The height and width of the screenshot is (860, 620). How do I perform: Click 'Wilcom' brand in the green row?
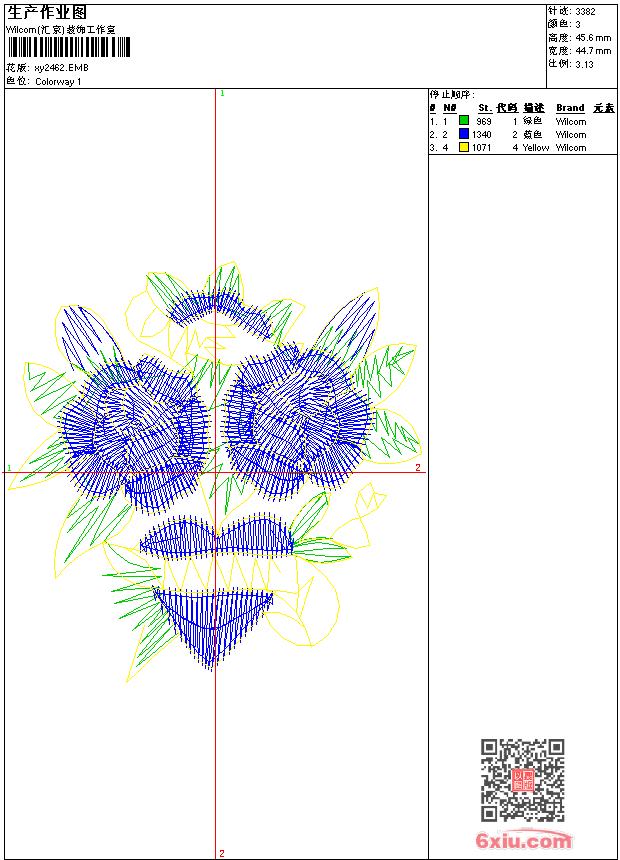point(571,121)
